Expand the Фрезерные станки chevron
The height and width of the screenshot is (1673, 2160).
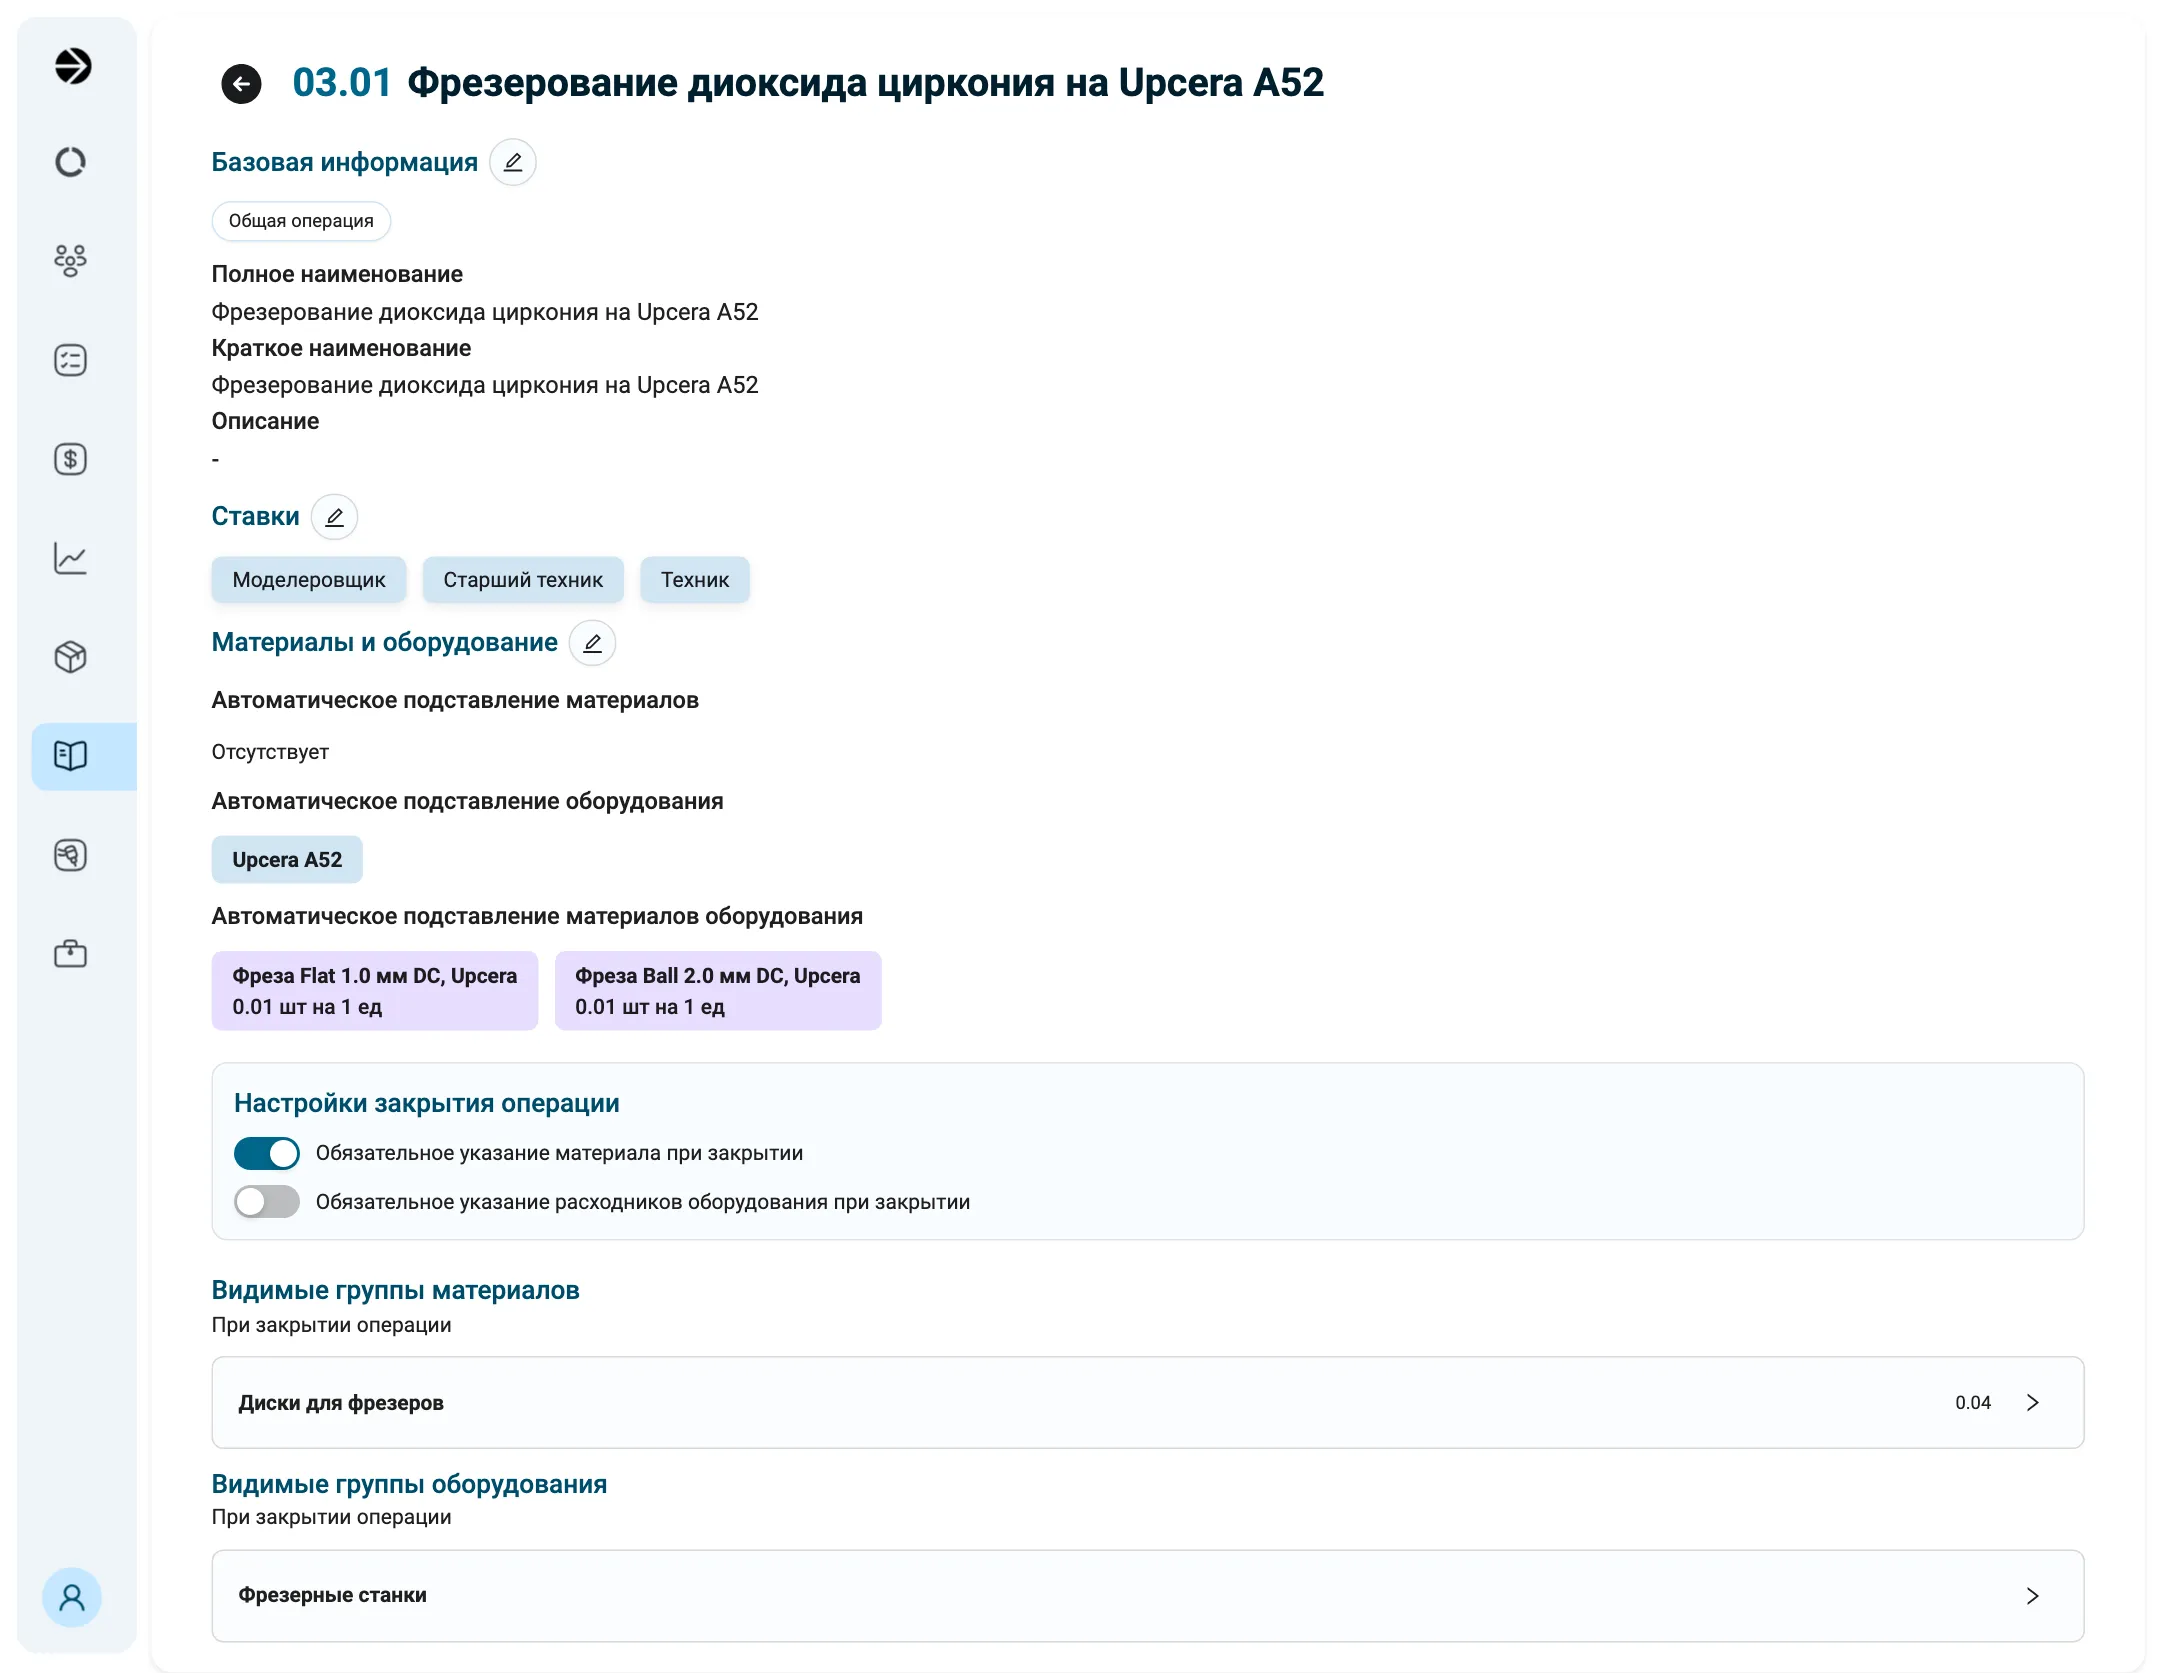point(2032,1596)
